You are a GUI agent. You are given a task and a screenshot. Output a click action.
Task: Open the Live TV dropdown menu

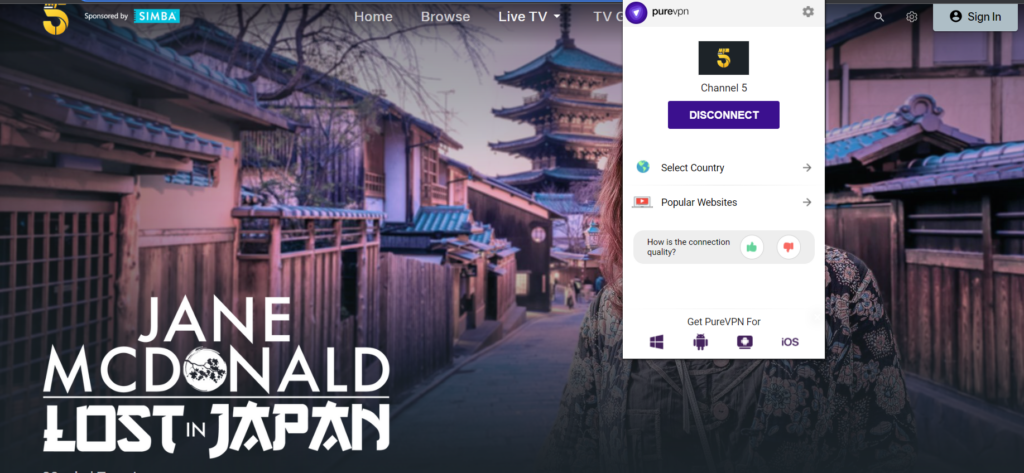[x=529, y=17]
